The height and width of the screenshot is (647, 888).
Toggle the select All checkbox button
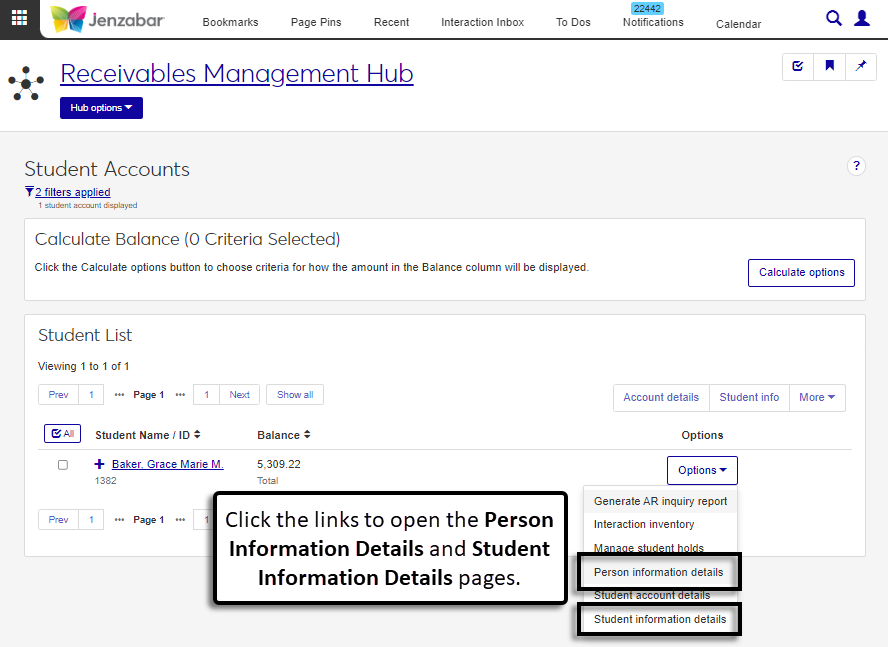[61, 434]
